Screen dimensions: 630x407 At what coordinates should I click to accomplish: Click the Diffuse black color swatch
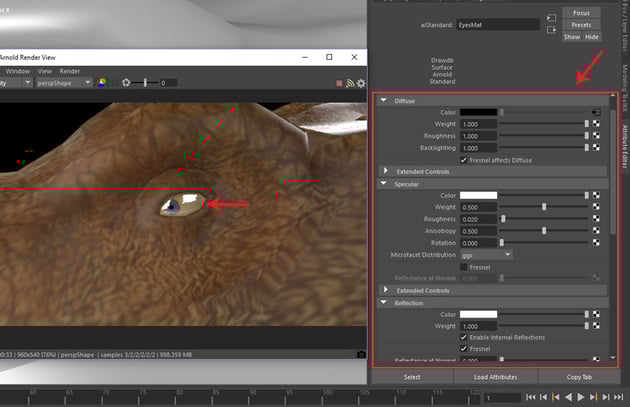[x=479, y=112]
